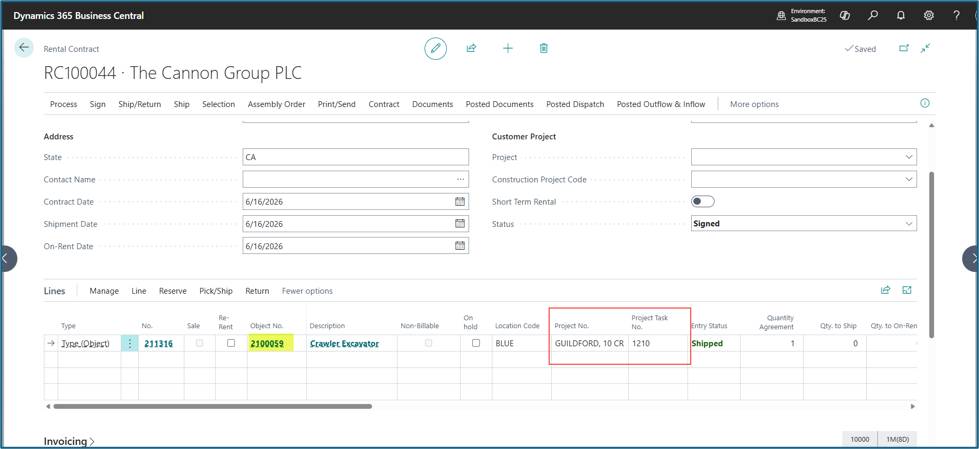The height and width of the screenshot is (449, 979).
Task: Open the Process menu
Action: [x=64, y=104]
